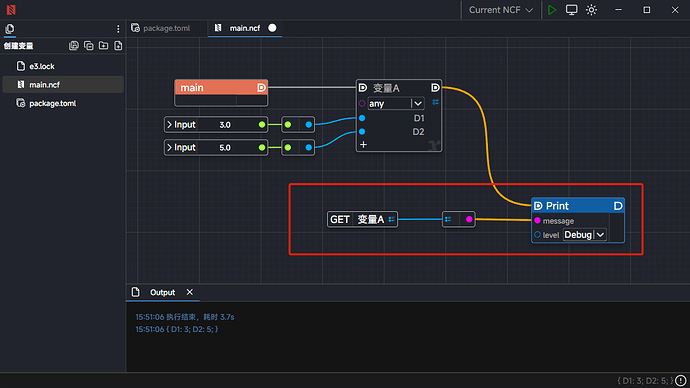This screenshot has width=690, height=388.
Task: Run the current NCF with the green play button
Action: coord(552,10)
